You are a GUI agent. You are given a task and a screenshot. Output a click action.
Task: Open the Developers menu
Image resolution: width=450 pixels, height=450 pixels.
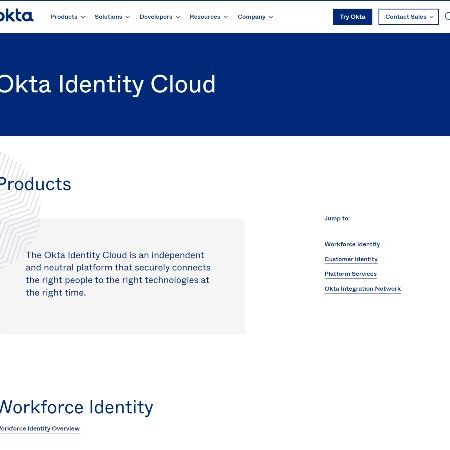pyautogui.click(x=156, y=17)
